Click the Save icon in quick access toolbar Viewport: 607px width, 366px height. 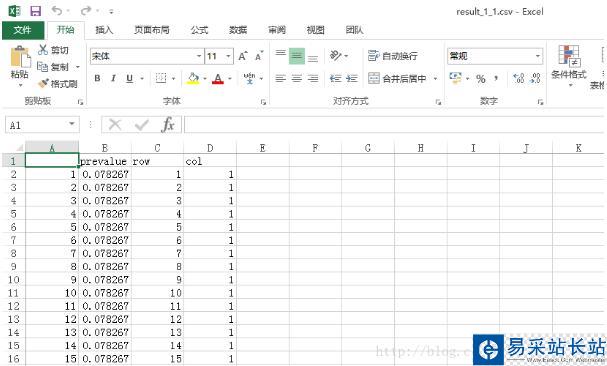(36, 11)
